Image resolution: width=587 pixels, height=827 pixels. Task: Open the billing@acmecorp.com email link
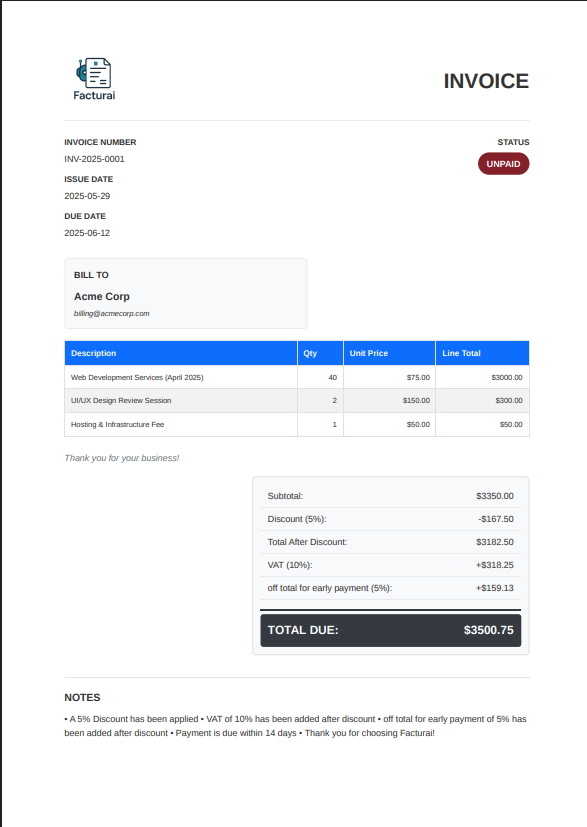pos(111,313)
